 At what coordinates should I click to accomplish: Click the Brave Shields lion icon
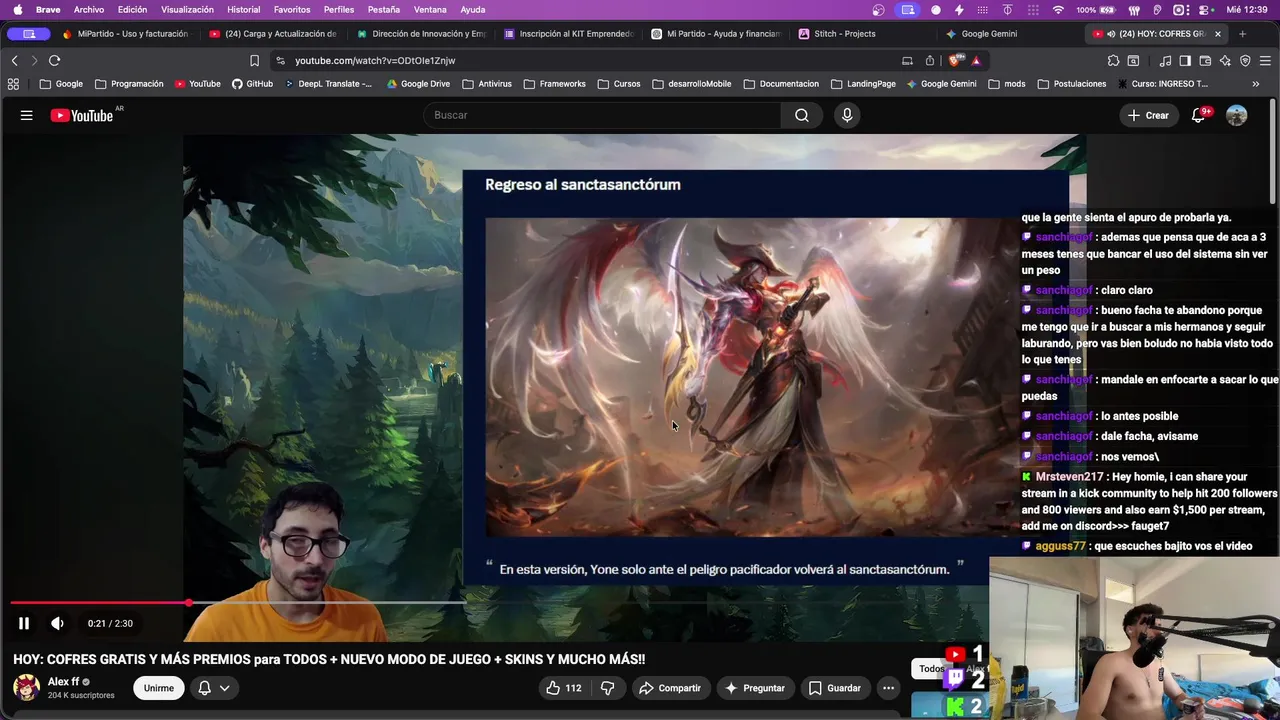point(955,61)
